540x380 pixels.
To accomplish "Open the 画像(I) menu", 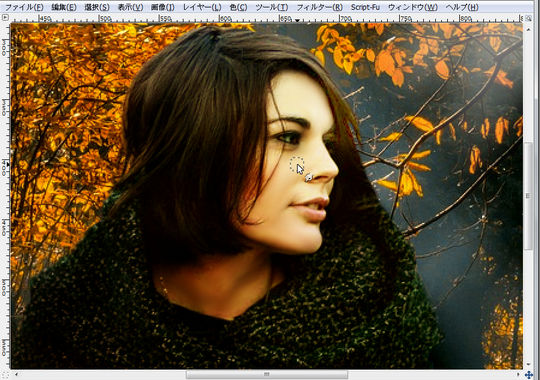I will [163, 7].
